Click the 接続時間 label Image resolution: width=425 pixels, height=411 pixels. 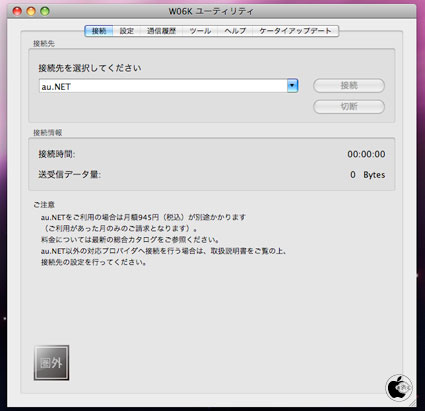[x=57, y=154]
